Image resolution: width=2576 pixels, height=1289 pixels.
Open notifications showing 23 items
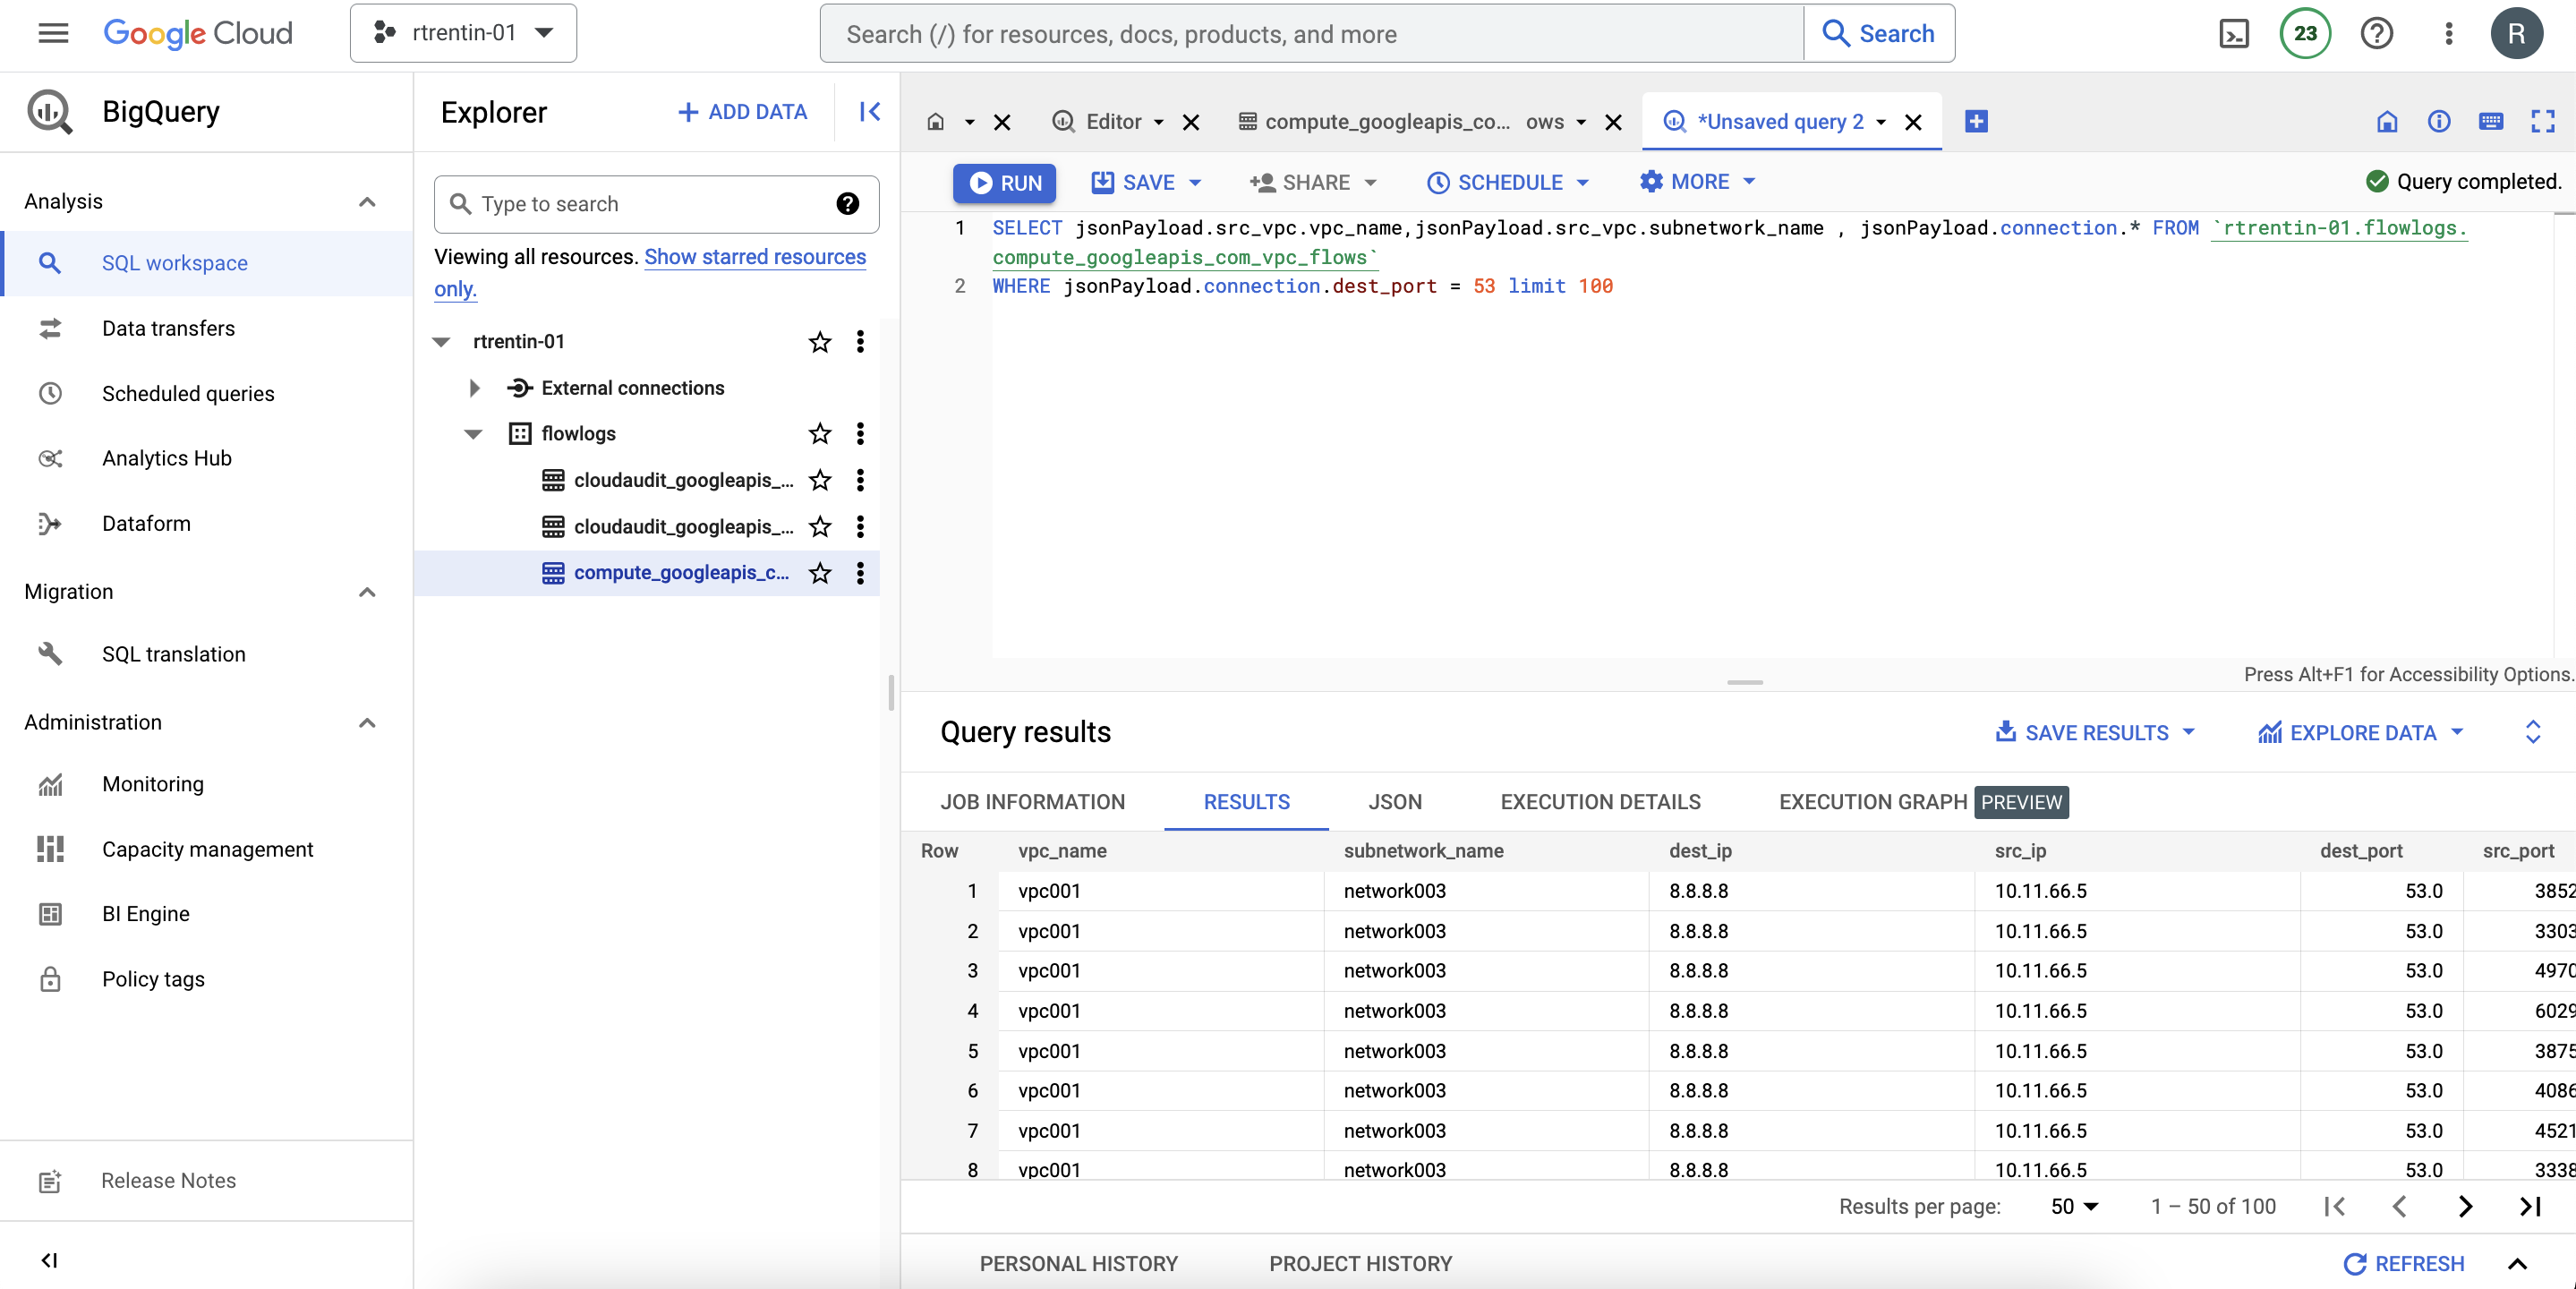click(x=2304, y=33)
